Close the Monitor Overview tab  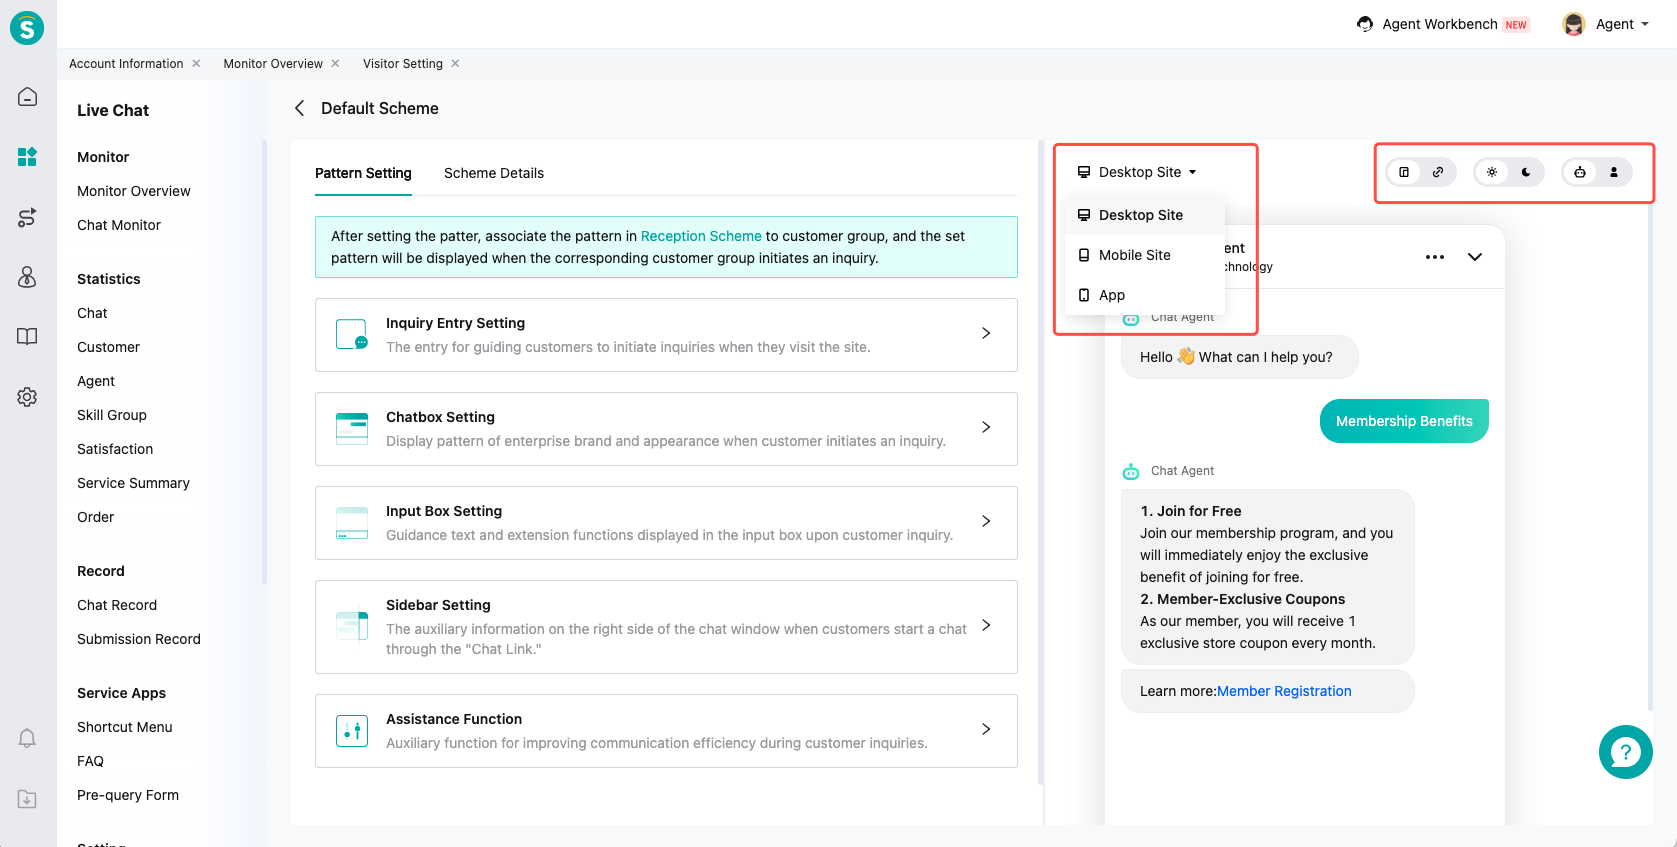pyautogui.click(x=335, y=63)
